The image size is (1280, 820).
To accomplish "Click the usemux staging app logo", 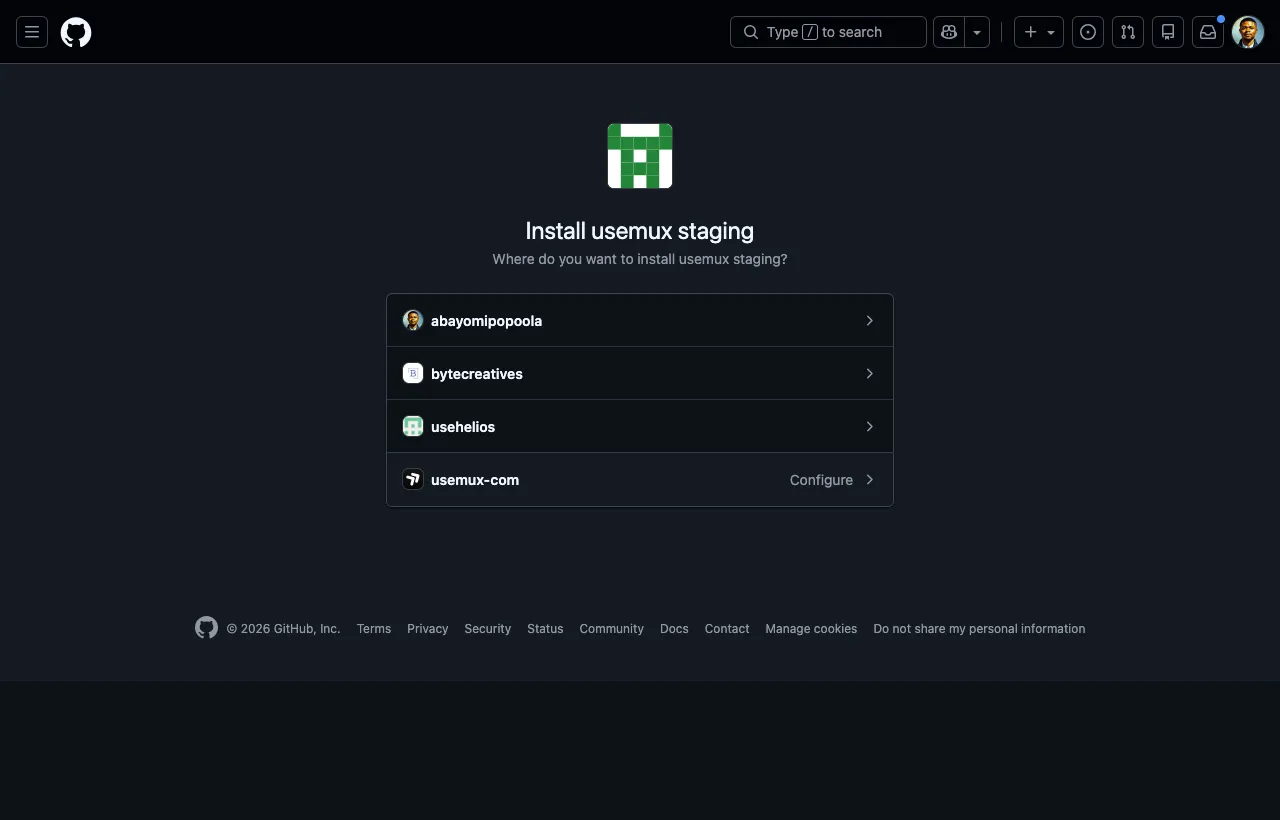I will [x=640, y=156].
